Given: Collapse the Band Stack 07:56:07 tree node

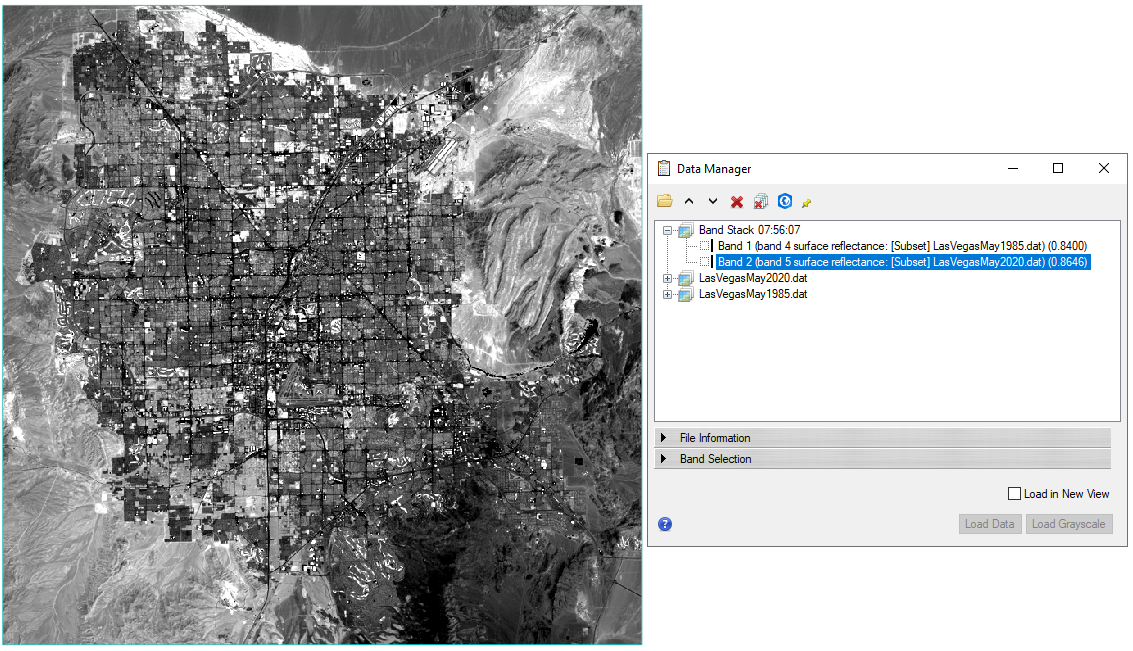Looking at the screenshot, I should coord(668,230).
